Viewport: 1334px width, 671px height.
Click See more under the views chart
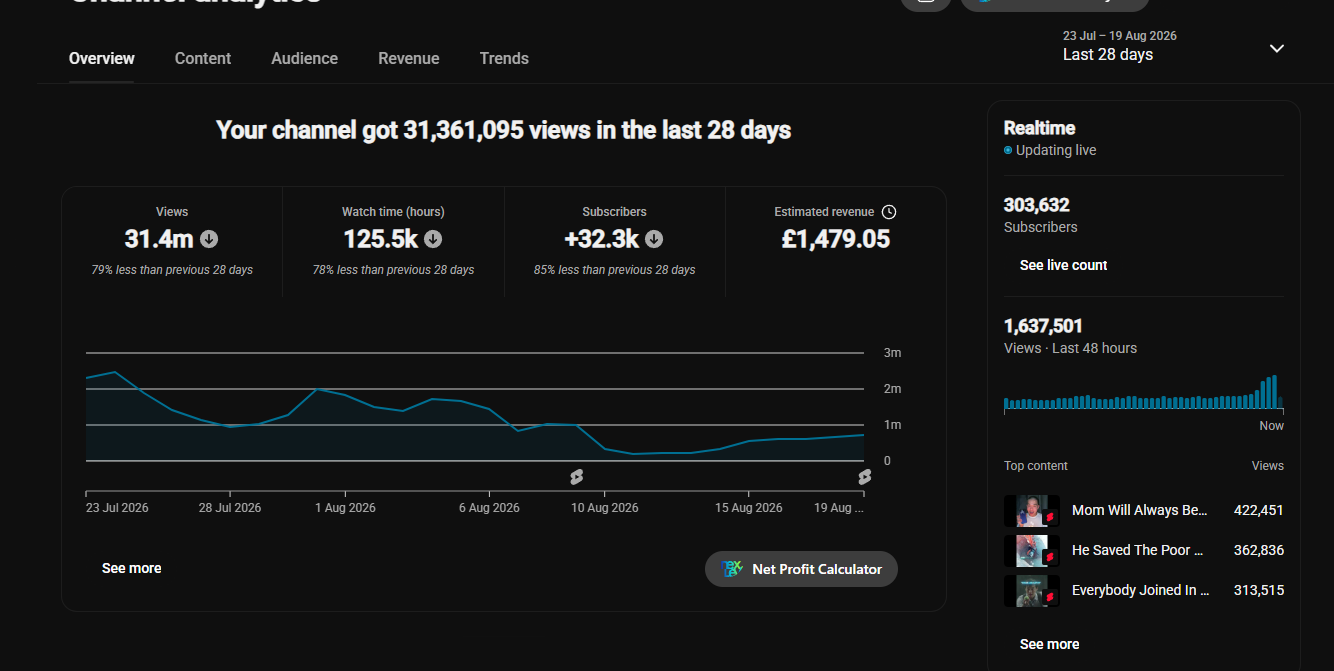pos(132,568)
